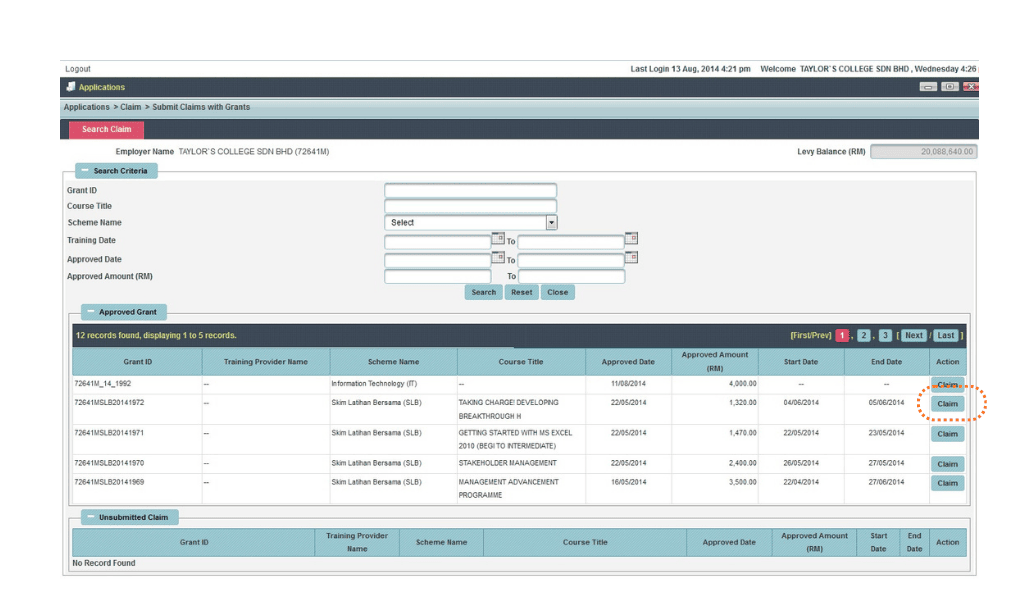Click the Applications icon in the title bar
This screenshot has height=600, width=1024.
[71, 86]
